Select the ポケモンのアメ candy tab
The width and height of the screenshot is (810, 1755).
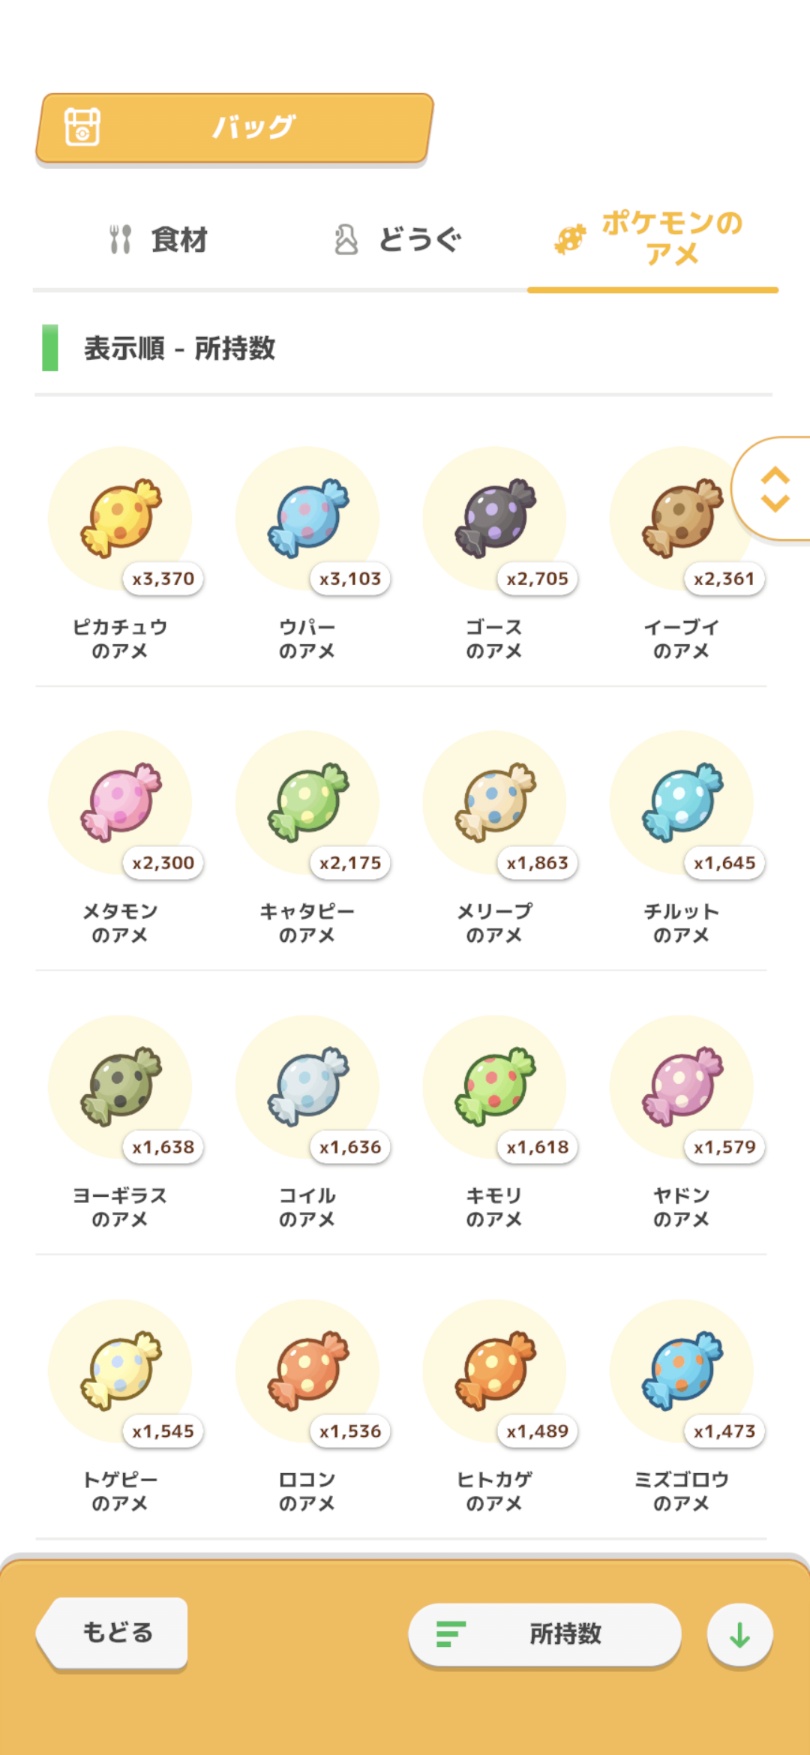coord(652,239)
